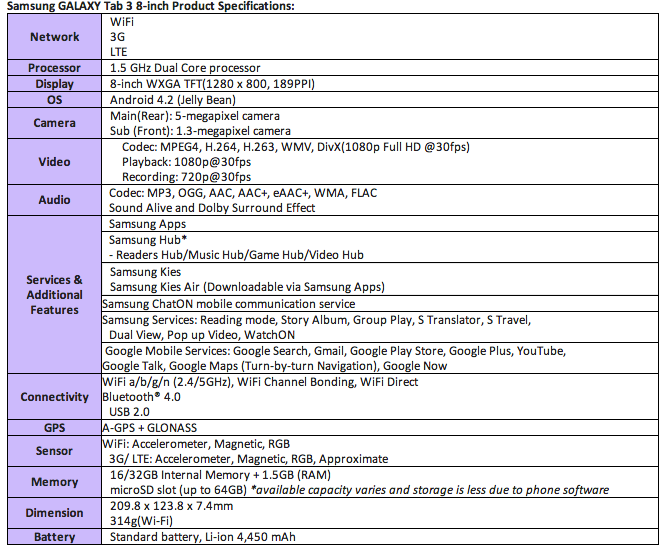The image size is (661, 546).
Task: Select 'Main(Rear): 5-megapixel camera' line
Action: pyautogui.click(x=195, y=116)
